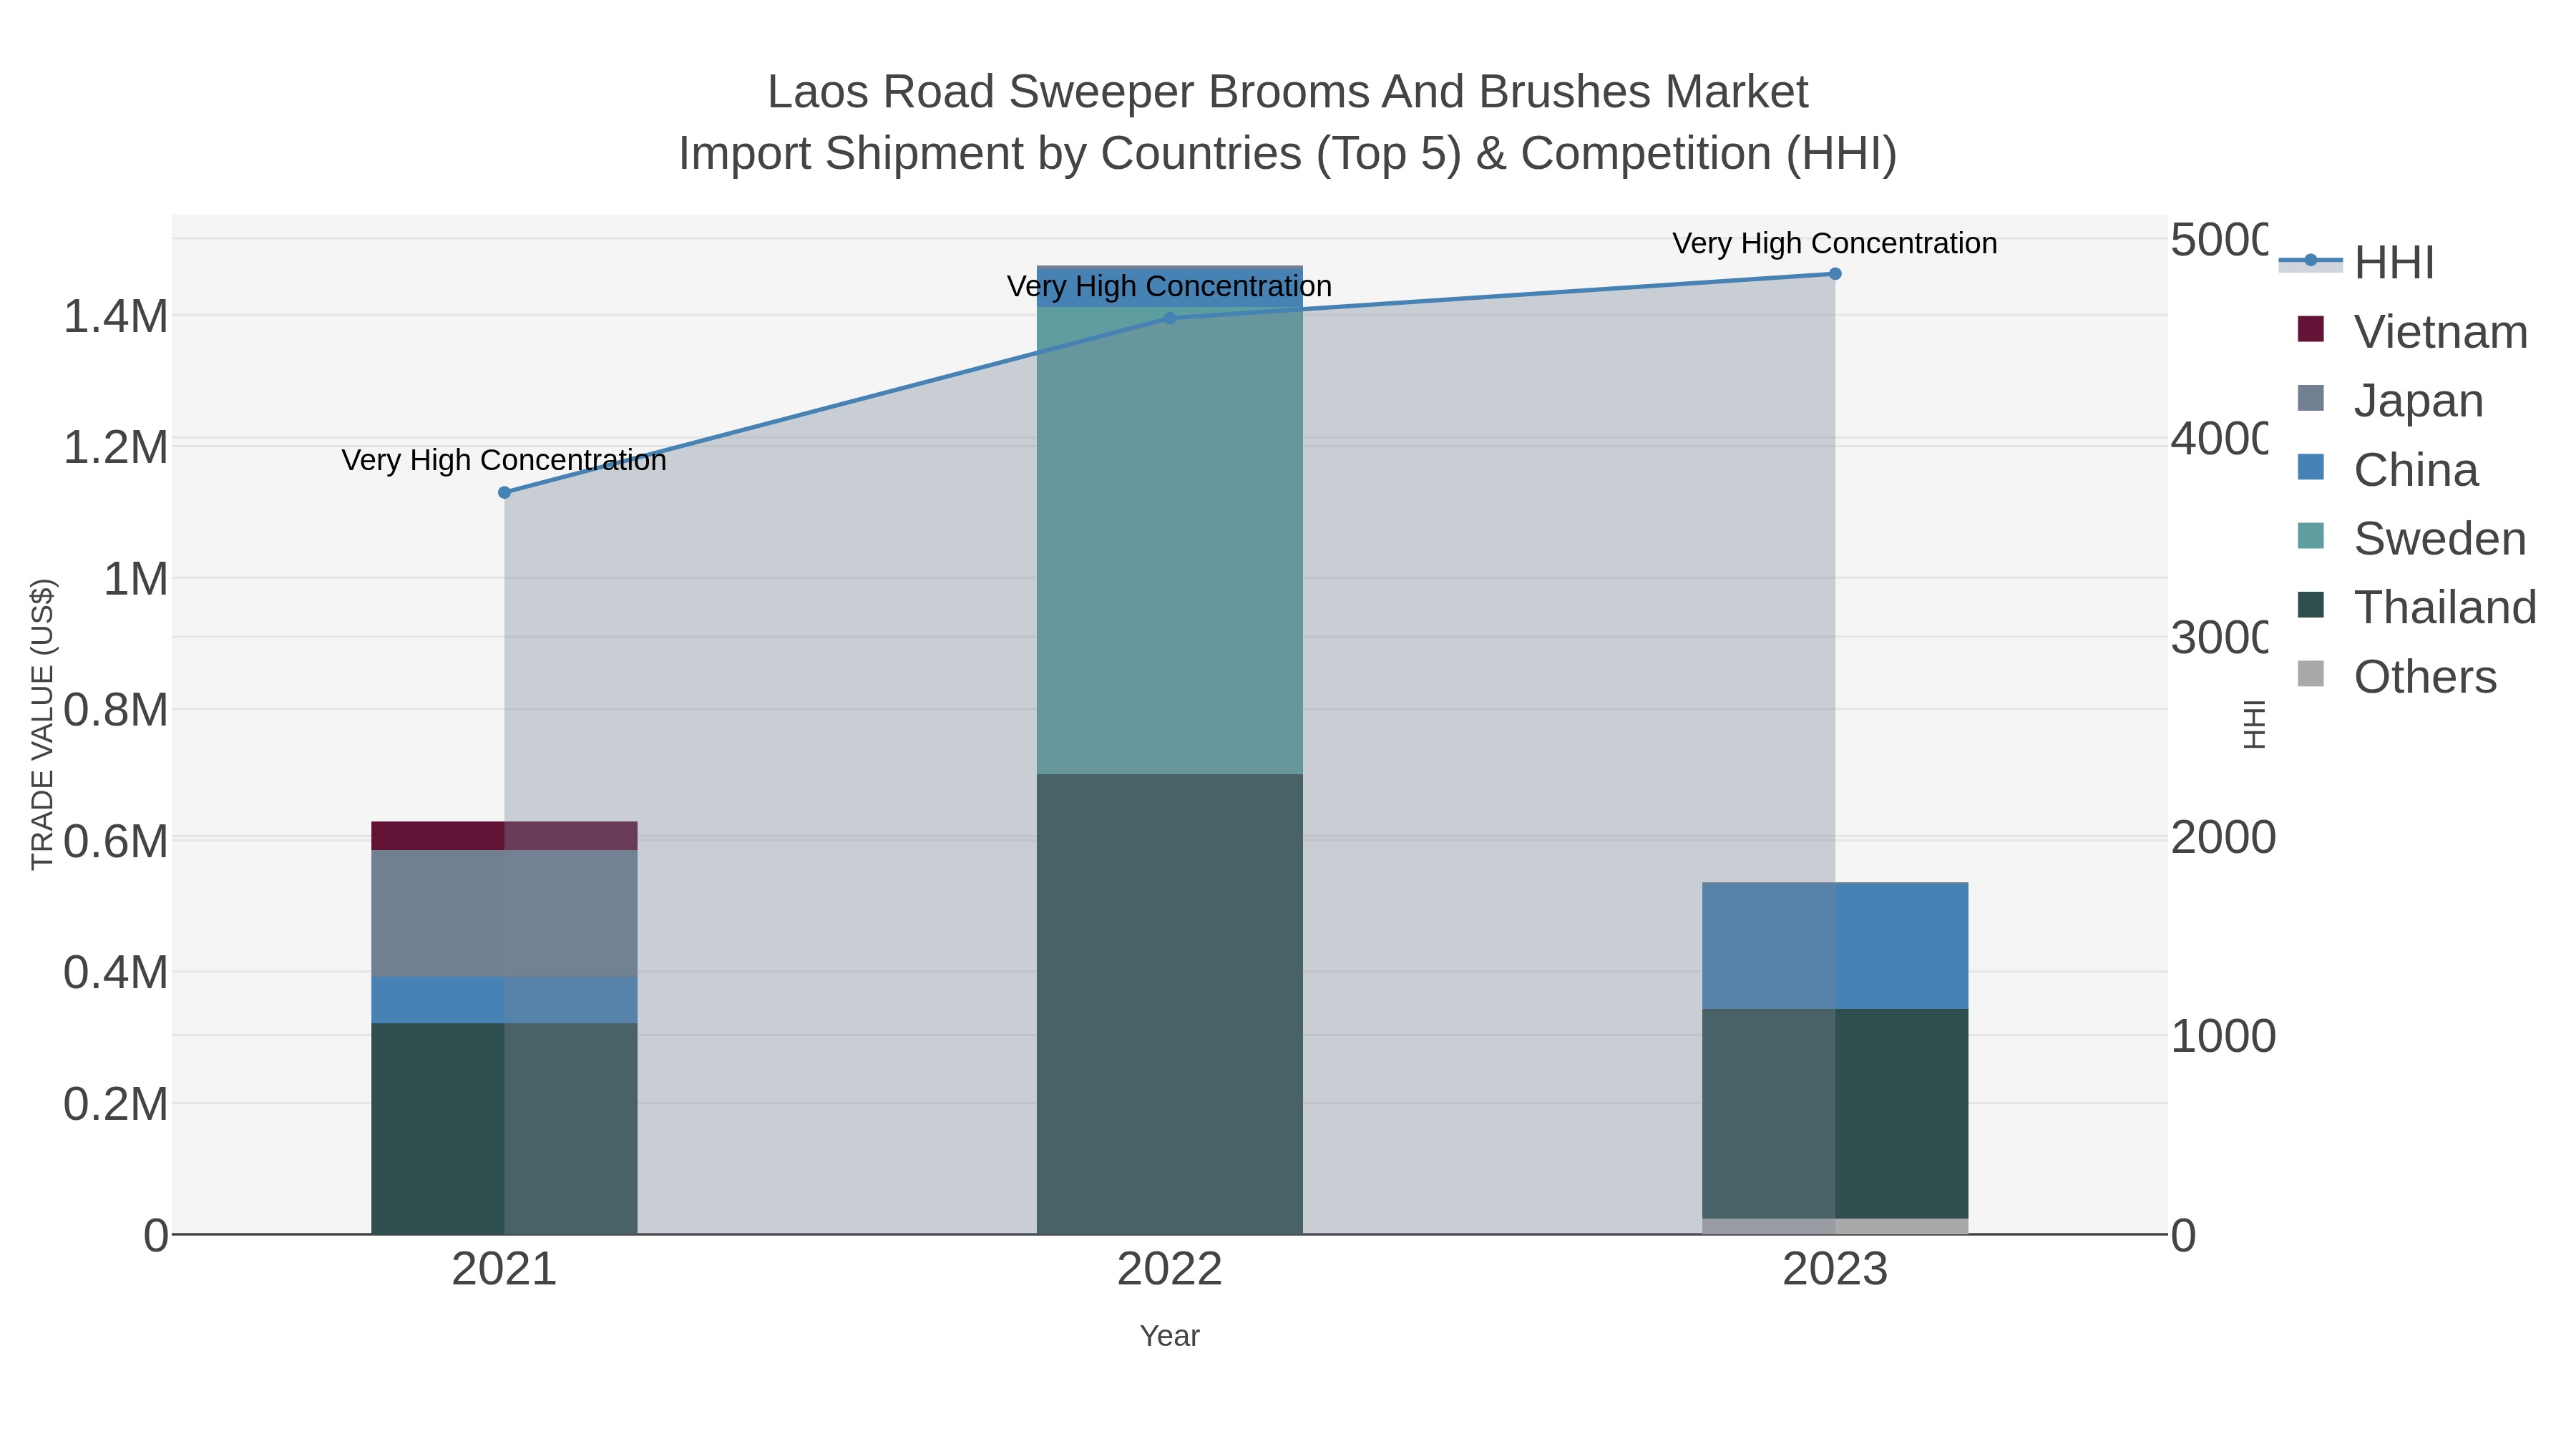Click the Sweden bar segment in 2022
The width and height of the screenshot is (2576, 1449).
tap(1170, 540)
